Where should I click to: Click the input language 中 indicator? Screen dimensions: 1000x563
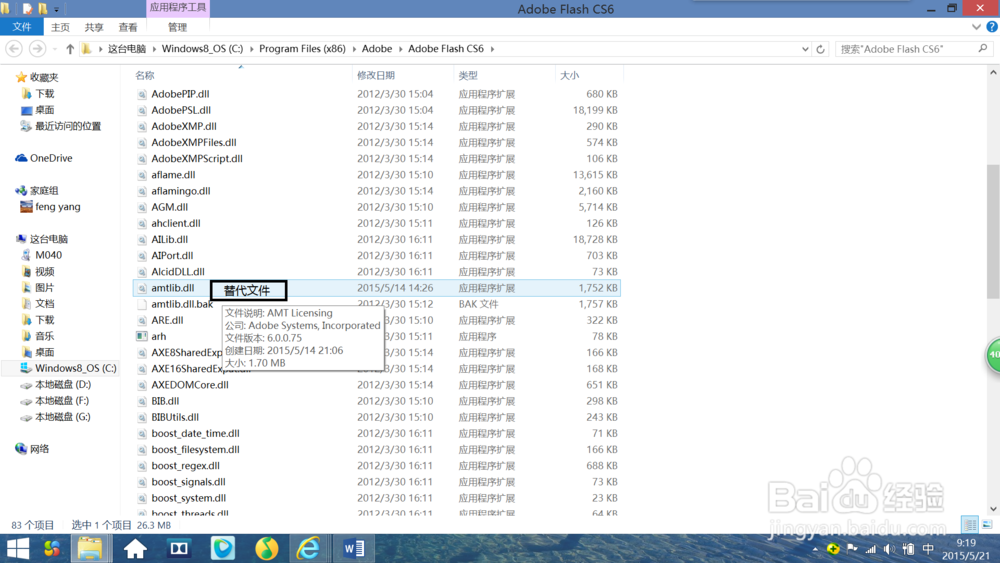point(928,549)
